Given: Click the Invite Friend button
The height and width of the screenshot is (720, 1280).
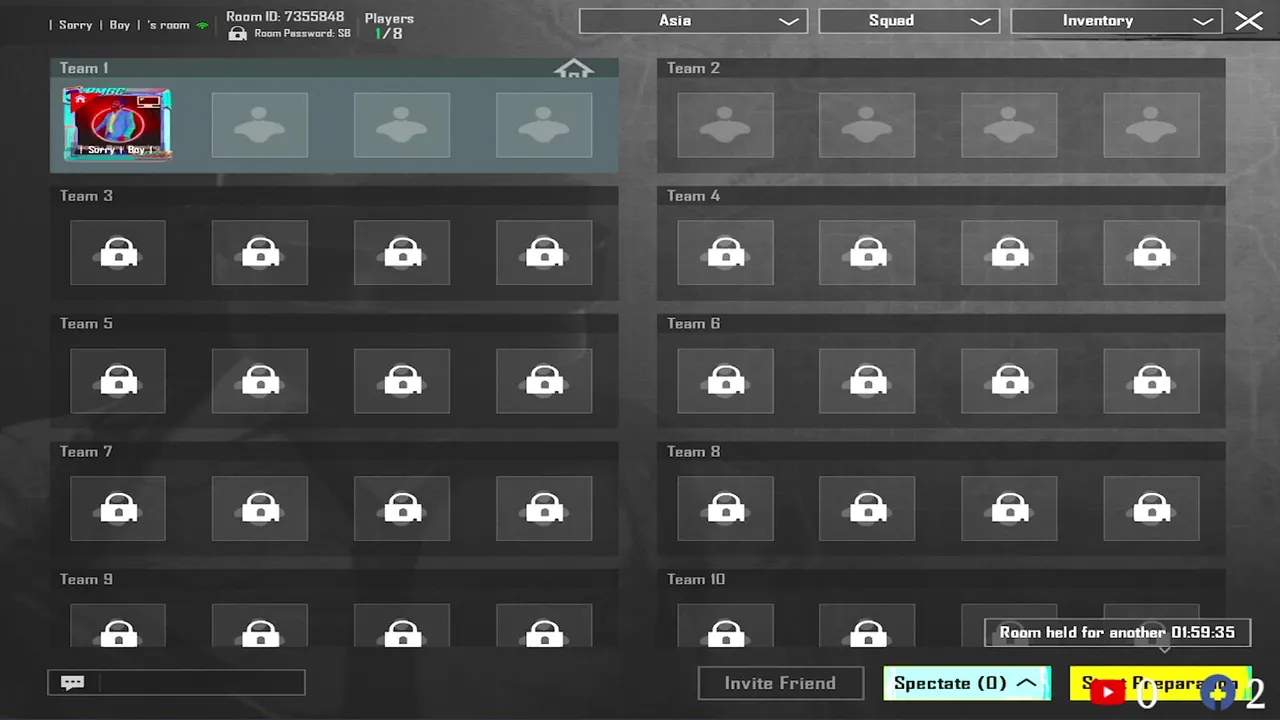Looking at the screenshot, I should point(780,683).
